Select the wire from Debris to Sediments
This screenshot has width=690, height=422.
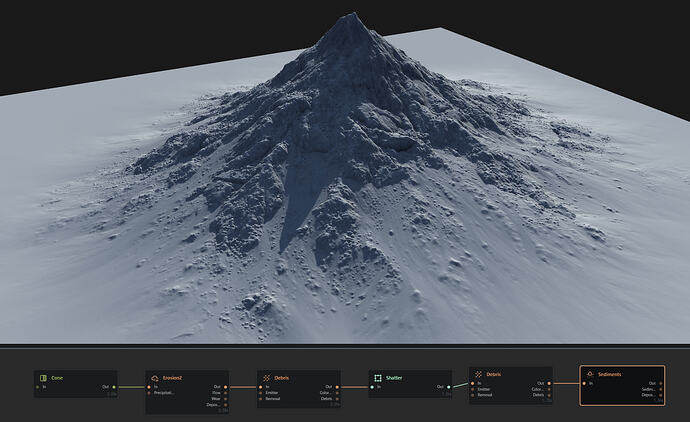tap(567, 384)
